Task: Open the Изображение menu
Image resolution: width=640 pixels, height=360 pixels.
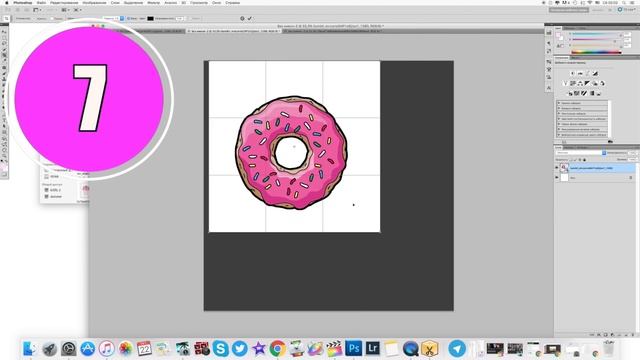Action: pos(94,3)
